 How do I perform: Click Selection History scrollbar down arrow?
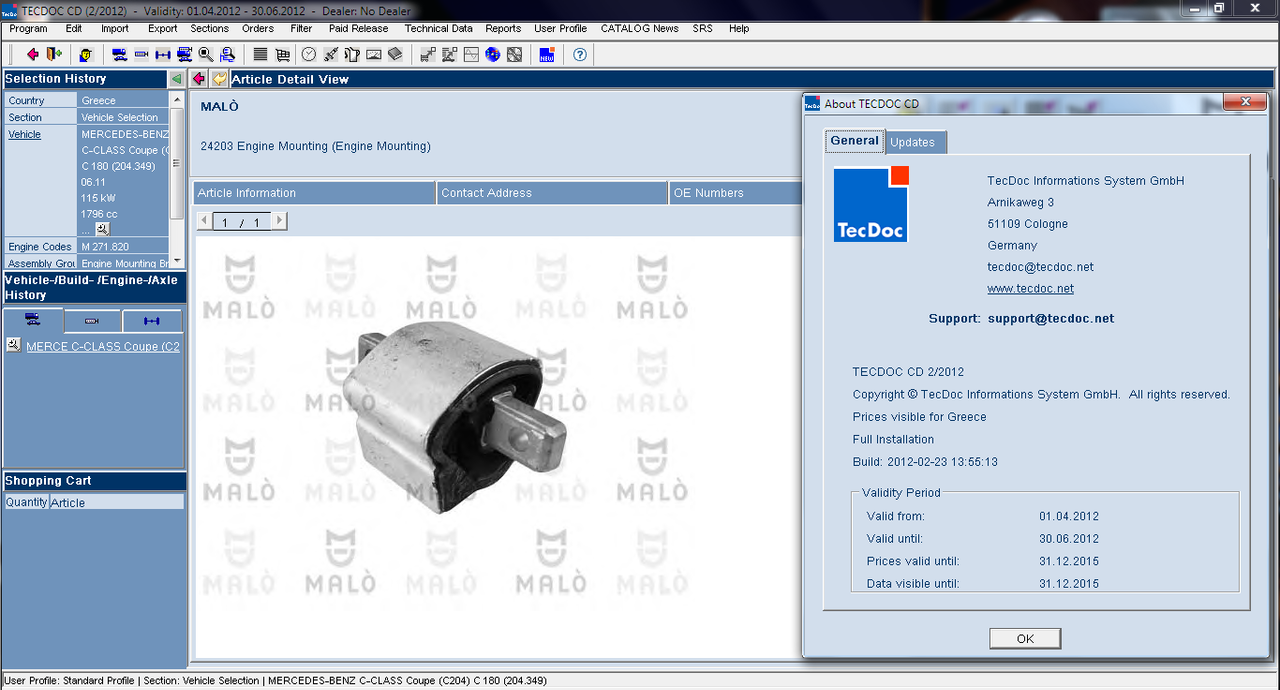coord(178,259)
